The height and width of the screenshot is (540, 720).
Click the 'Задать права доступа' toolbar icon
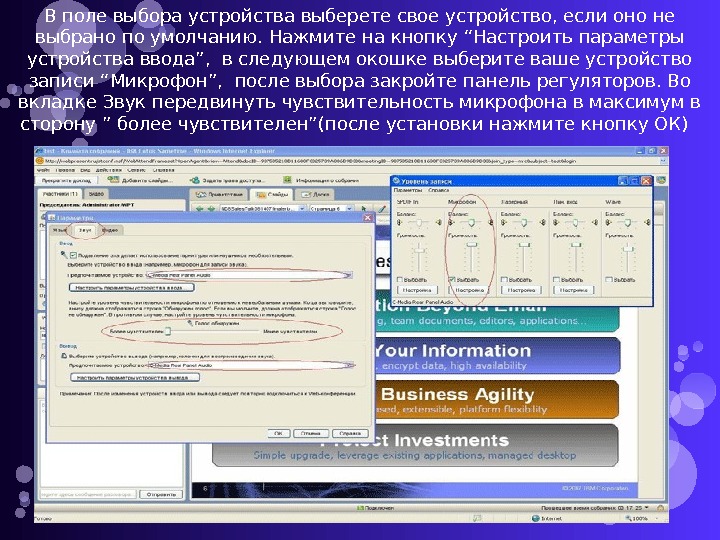coord(195,180)
